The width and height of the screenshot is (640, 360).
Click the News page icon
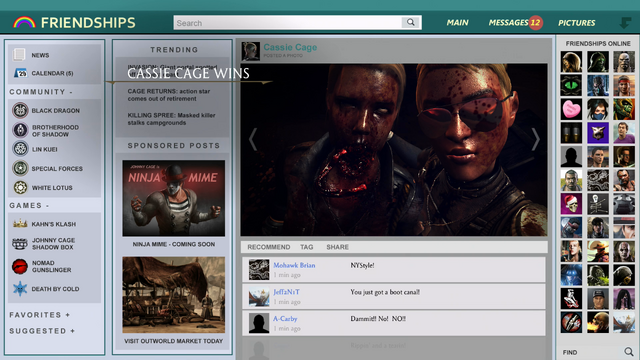(19, 54)
